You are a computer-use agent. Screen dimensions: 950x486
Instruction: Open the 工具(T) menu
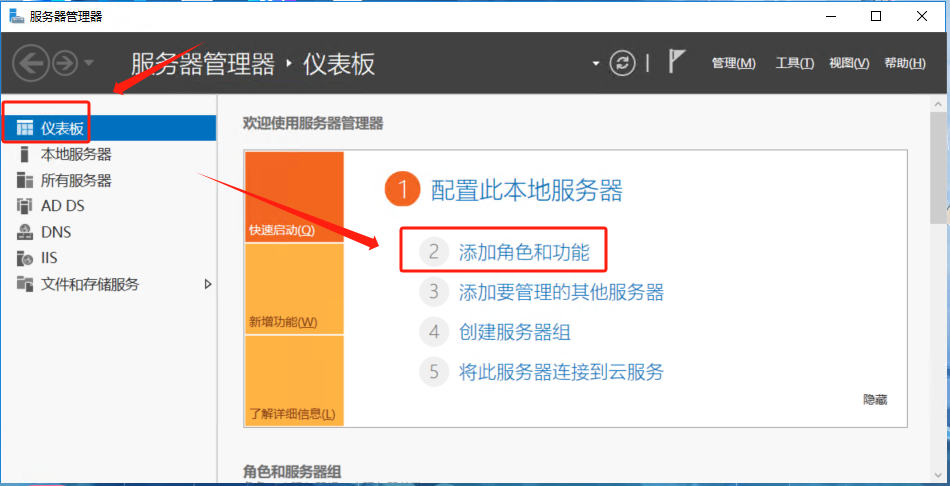click(794, 63)
